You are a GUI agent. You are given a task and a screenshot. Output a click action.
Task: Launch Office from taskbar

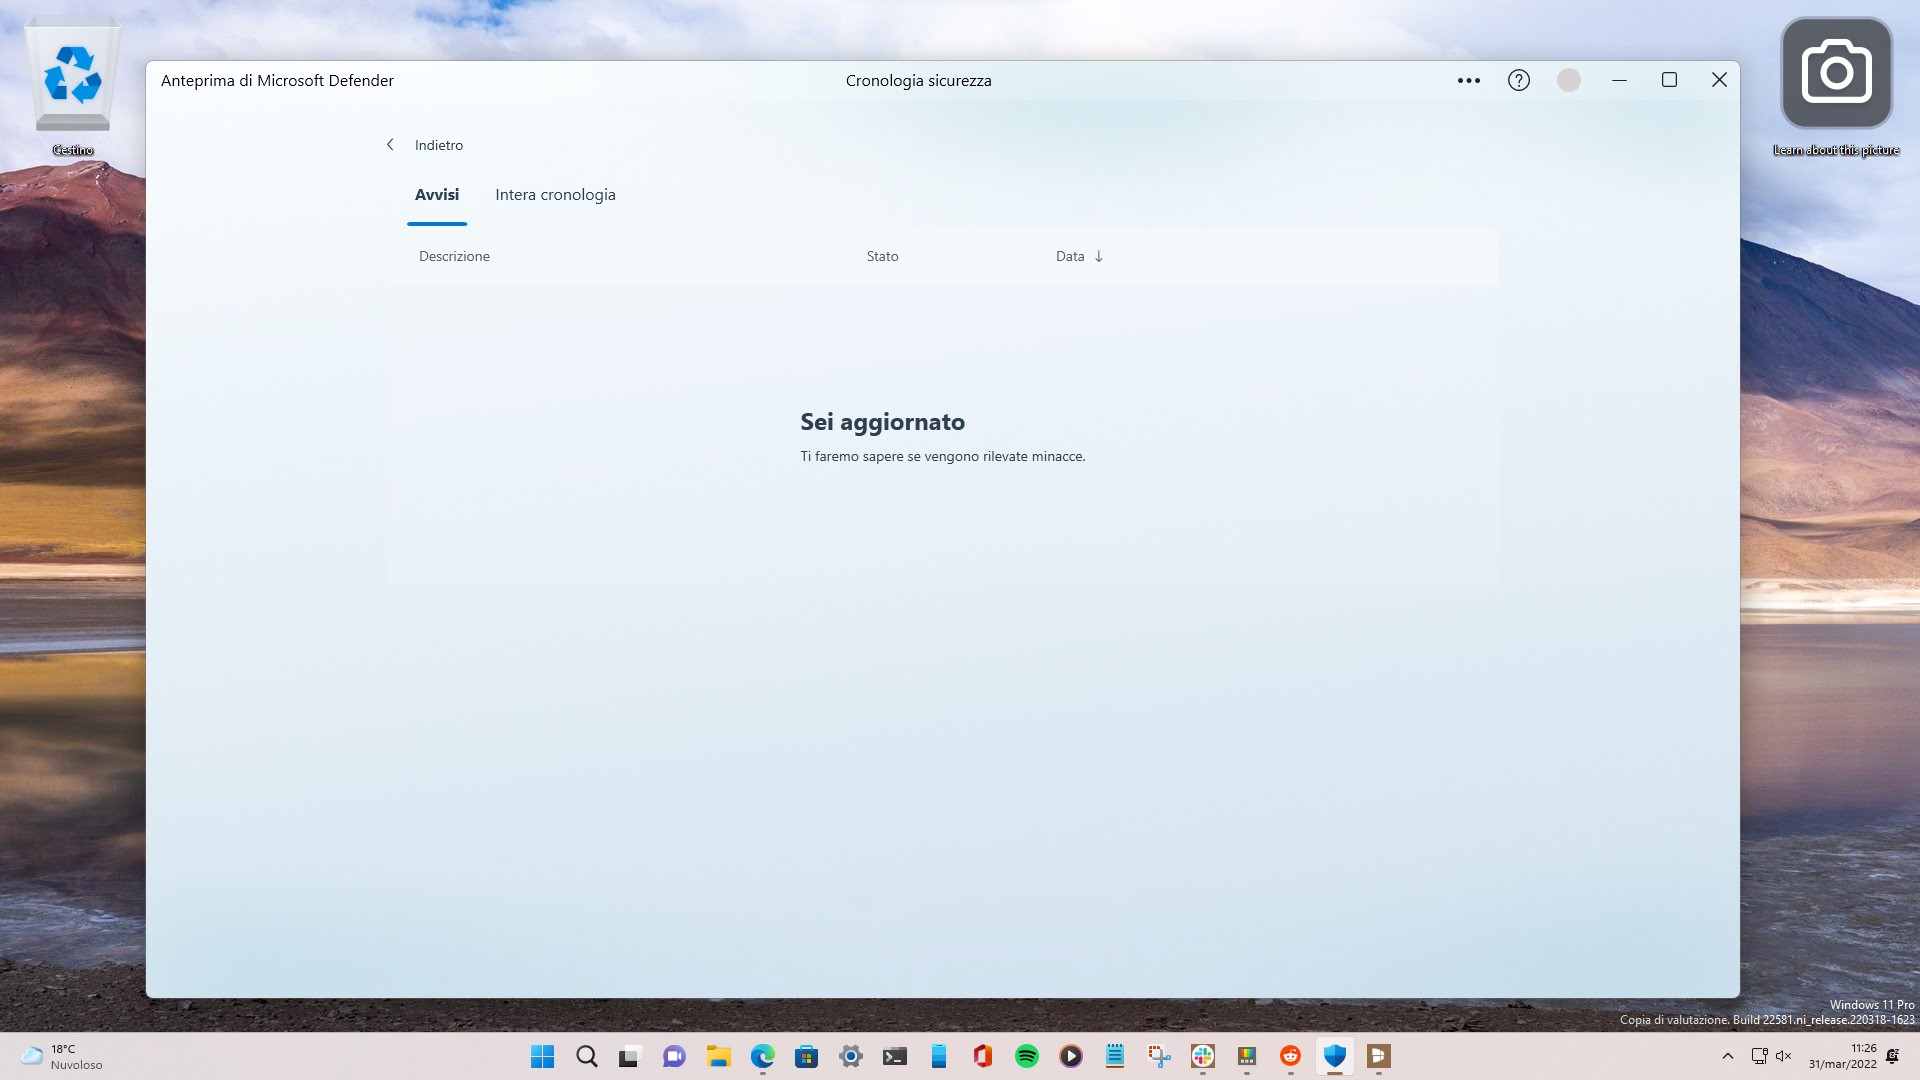click(982, 1056)
